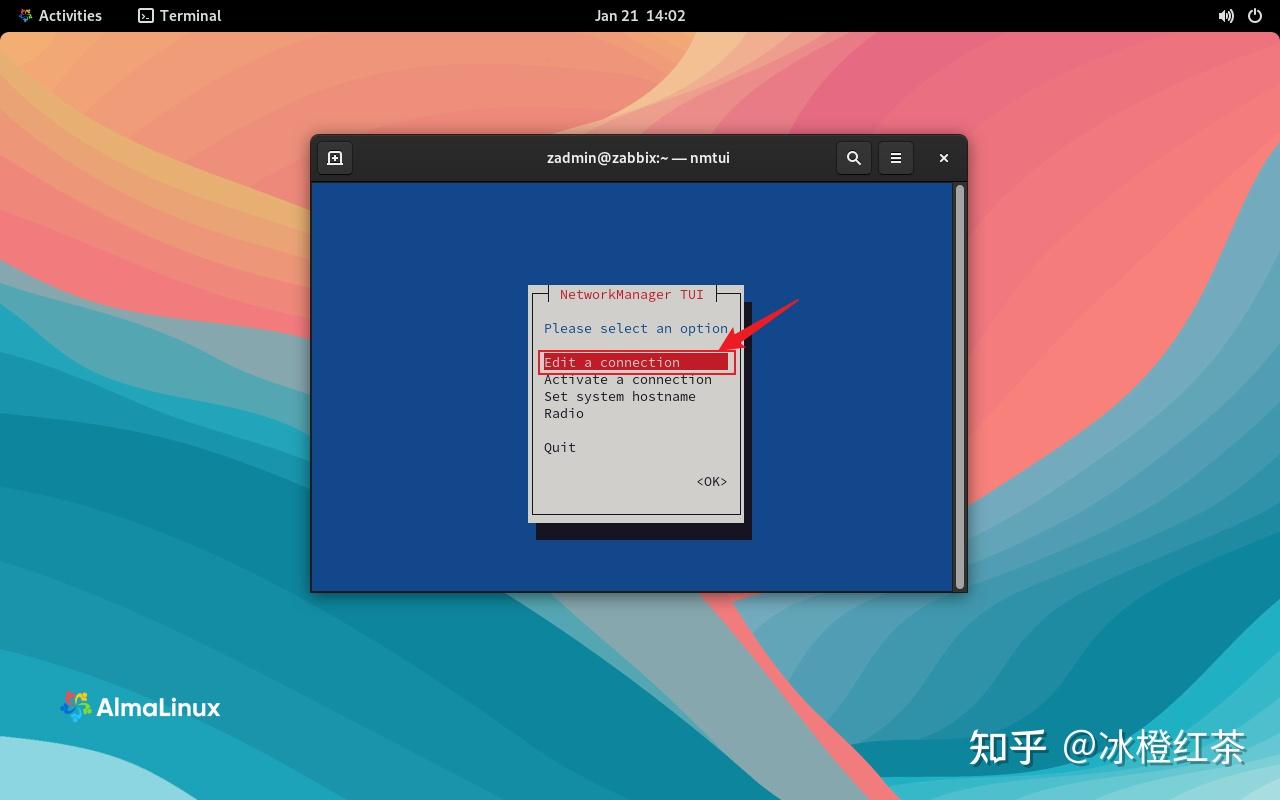1280x800 pixels.
Task: Click the power icon in top bar
Action: click(x=1255, y=16)
